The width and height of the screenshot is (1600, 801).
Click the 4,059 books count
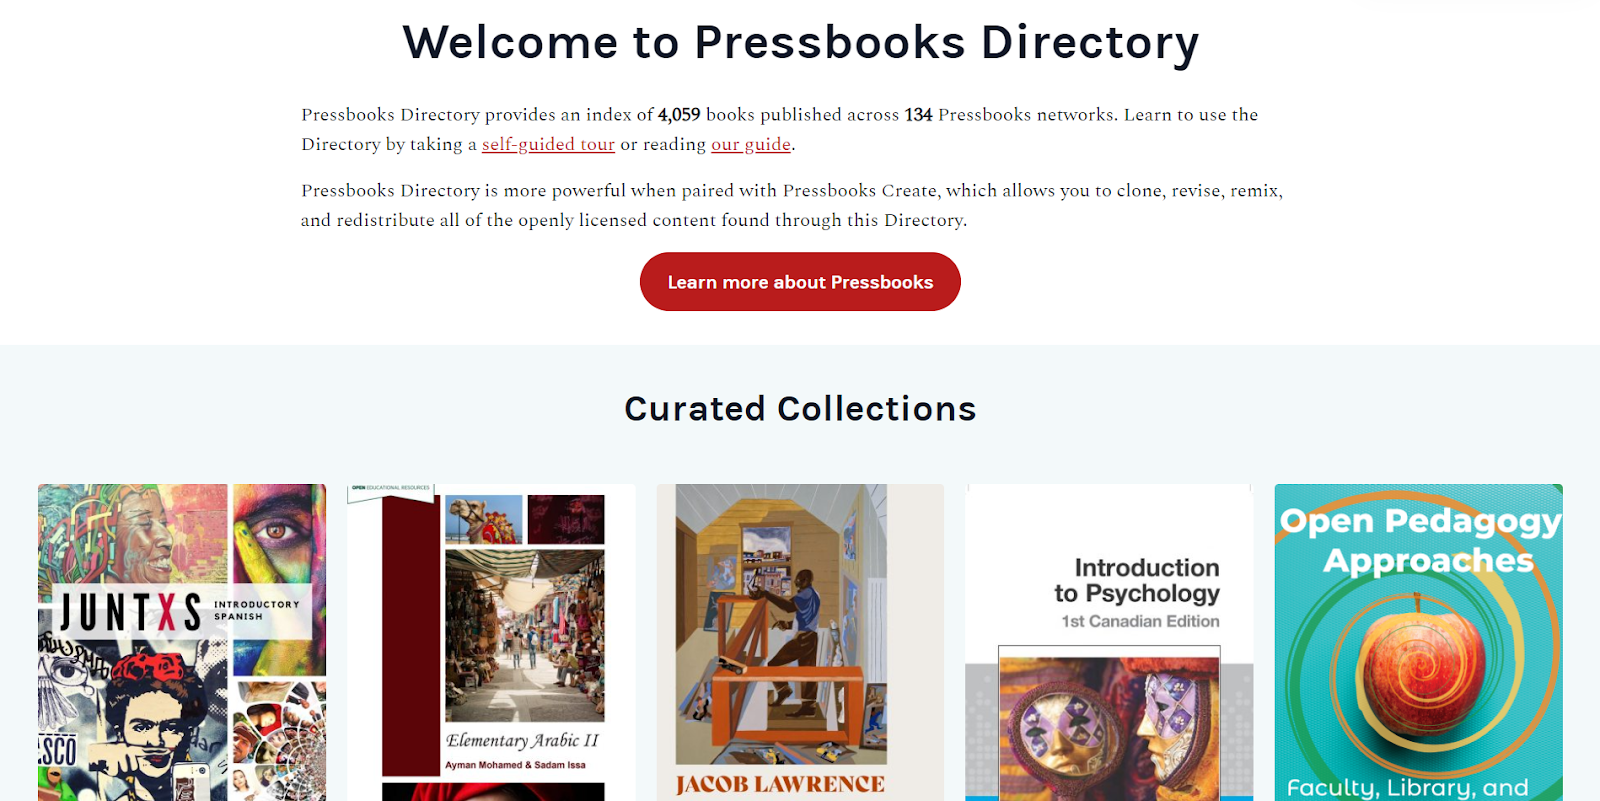pyautogui.click(x=679, y=114)
